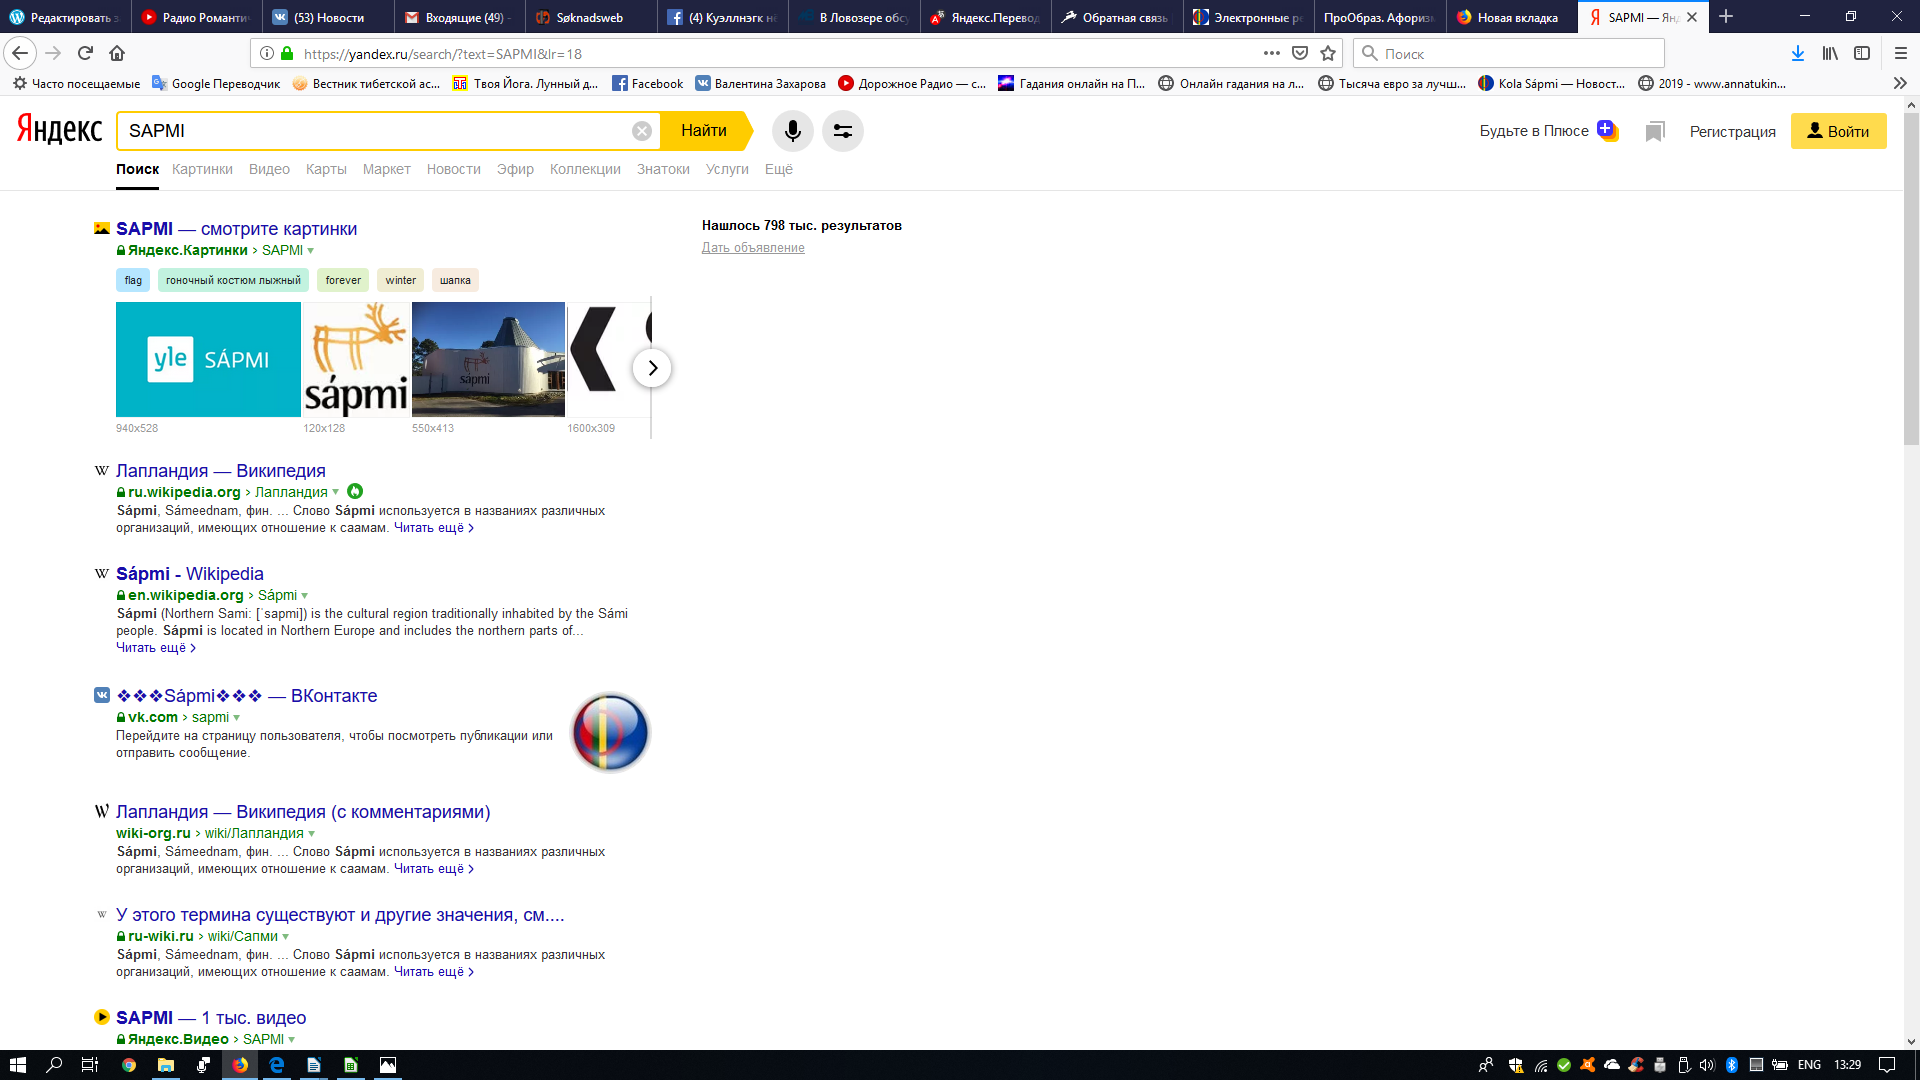Open the Firefox downloads arrow icon
This screenshot has height=1080, width=1920.
[x=1797, y=53]
